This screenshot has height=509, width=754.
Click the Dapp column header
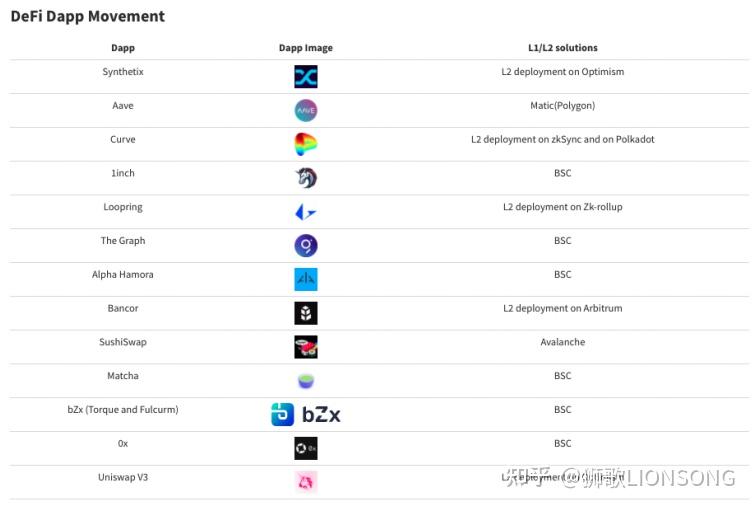[123, 48]
